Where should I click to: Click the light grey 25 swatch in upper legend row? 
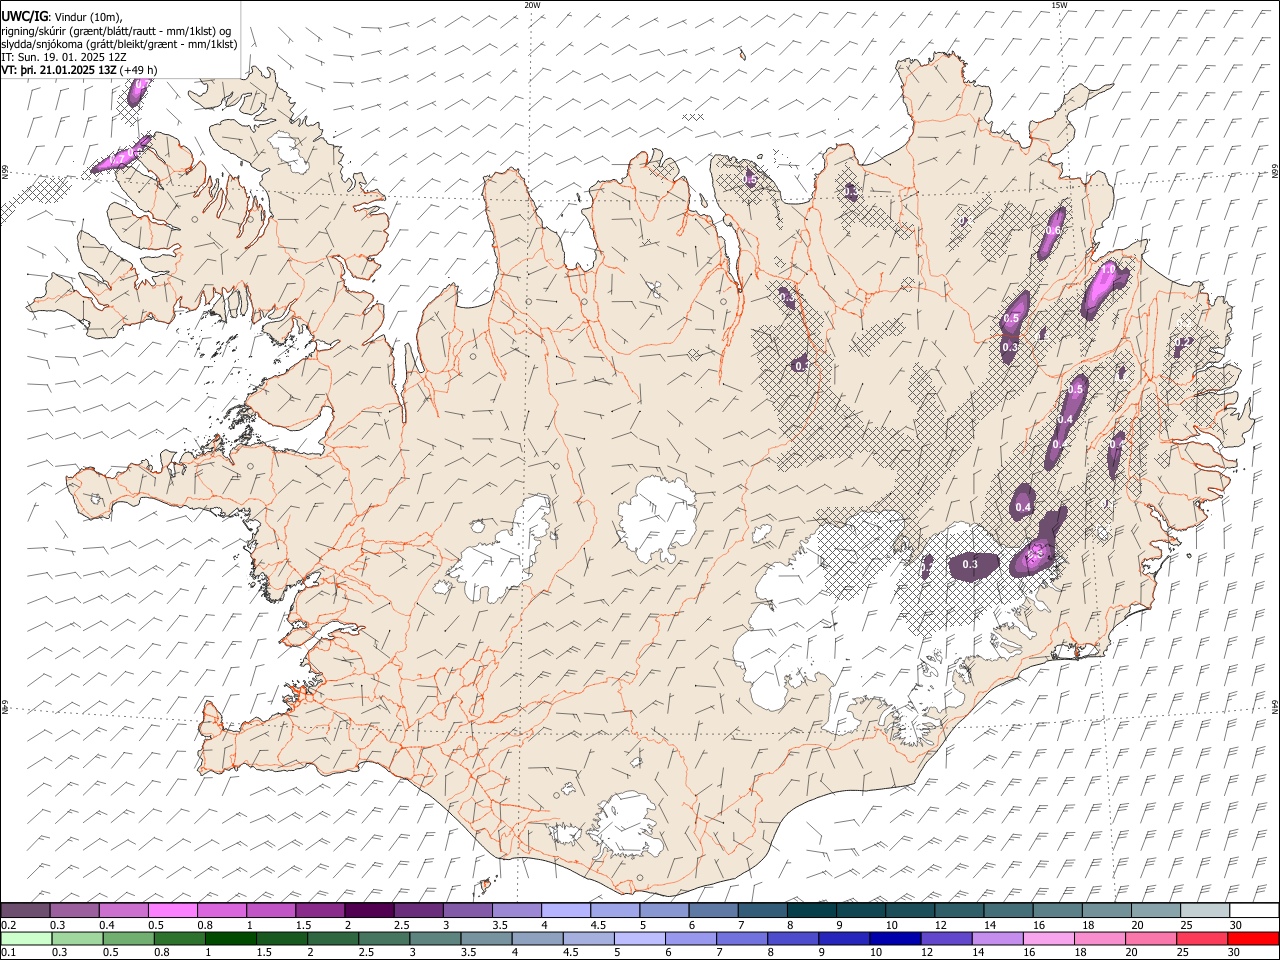pos(1205,910)
